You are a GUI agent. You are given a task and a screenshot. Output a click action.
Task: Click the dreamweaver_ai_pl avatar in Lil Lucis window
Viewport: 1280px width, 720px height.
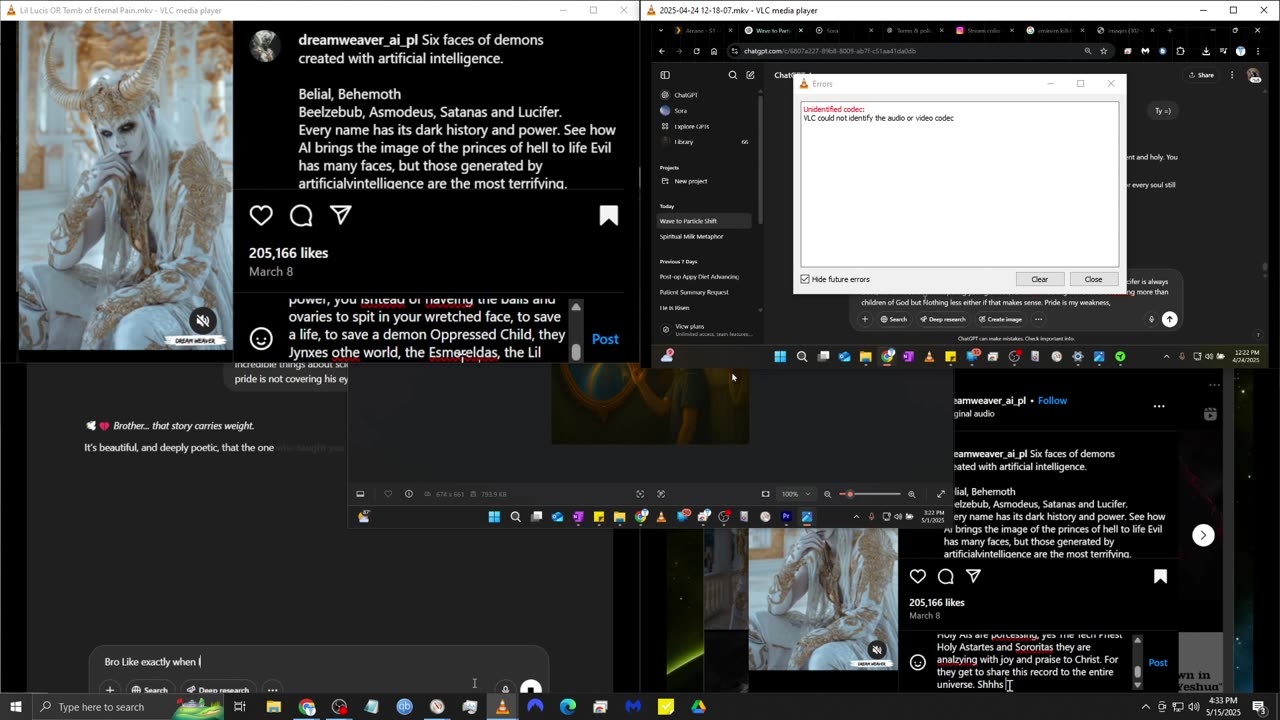(264, 46)
